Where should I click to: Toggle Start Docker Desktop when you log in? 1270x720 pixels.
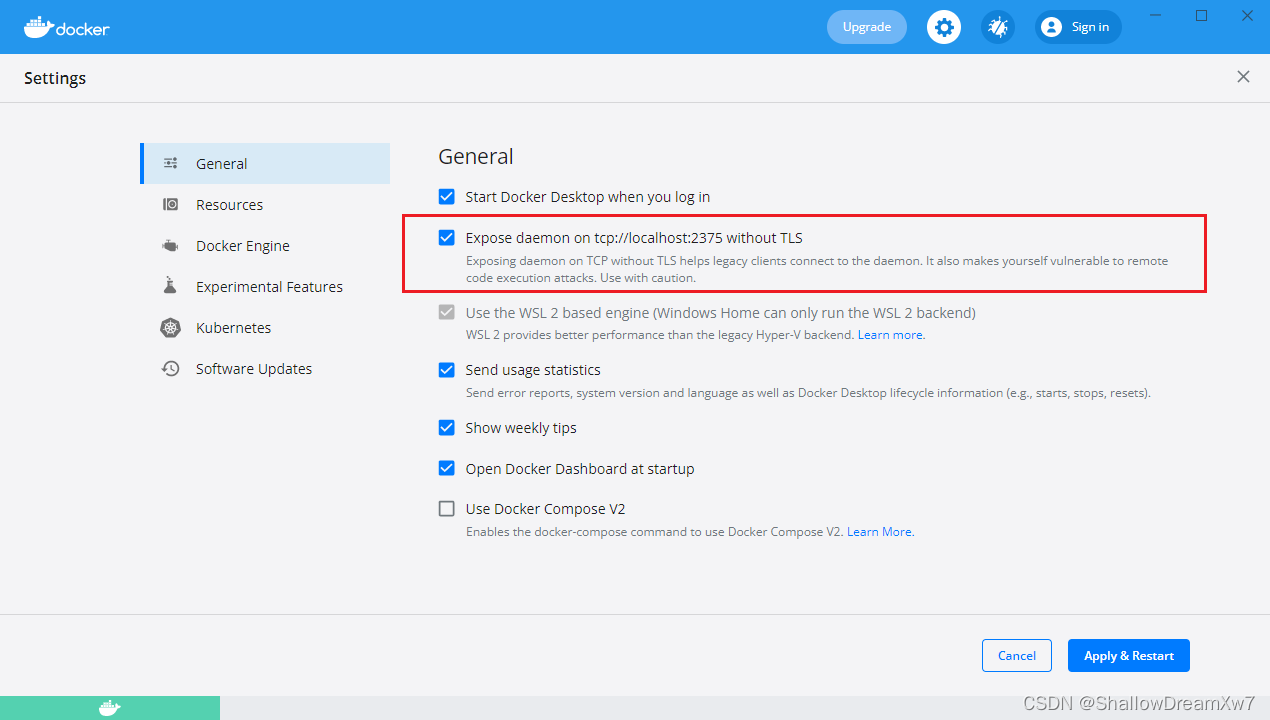447,197
